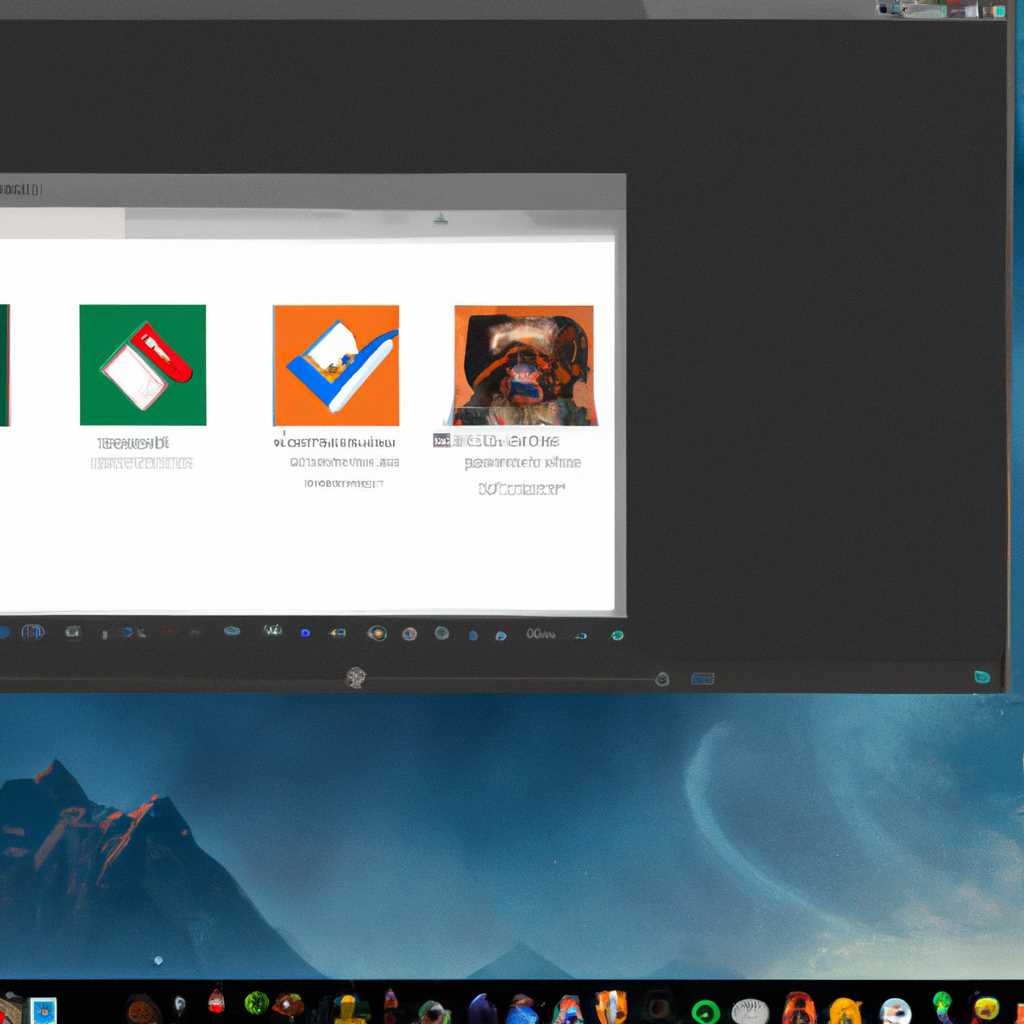Click the small triangle icon above the white panel
1024x1024 pixels.
click(441, 218)
